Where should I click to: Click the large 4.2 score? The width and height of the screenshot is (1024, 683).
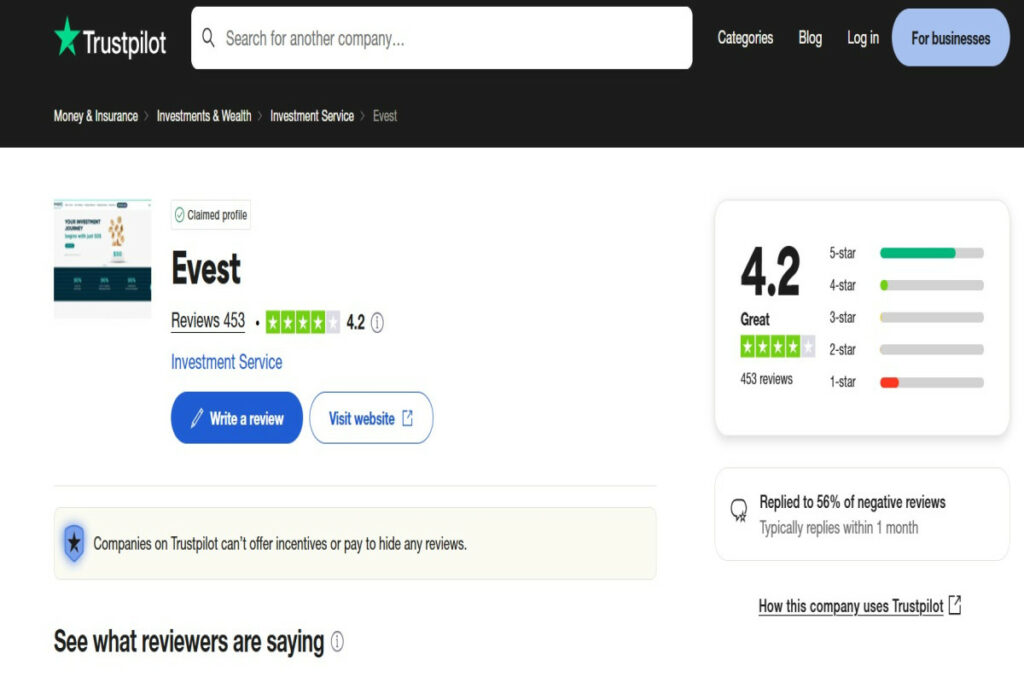[770, 271]
